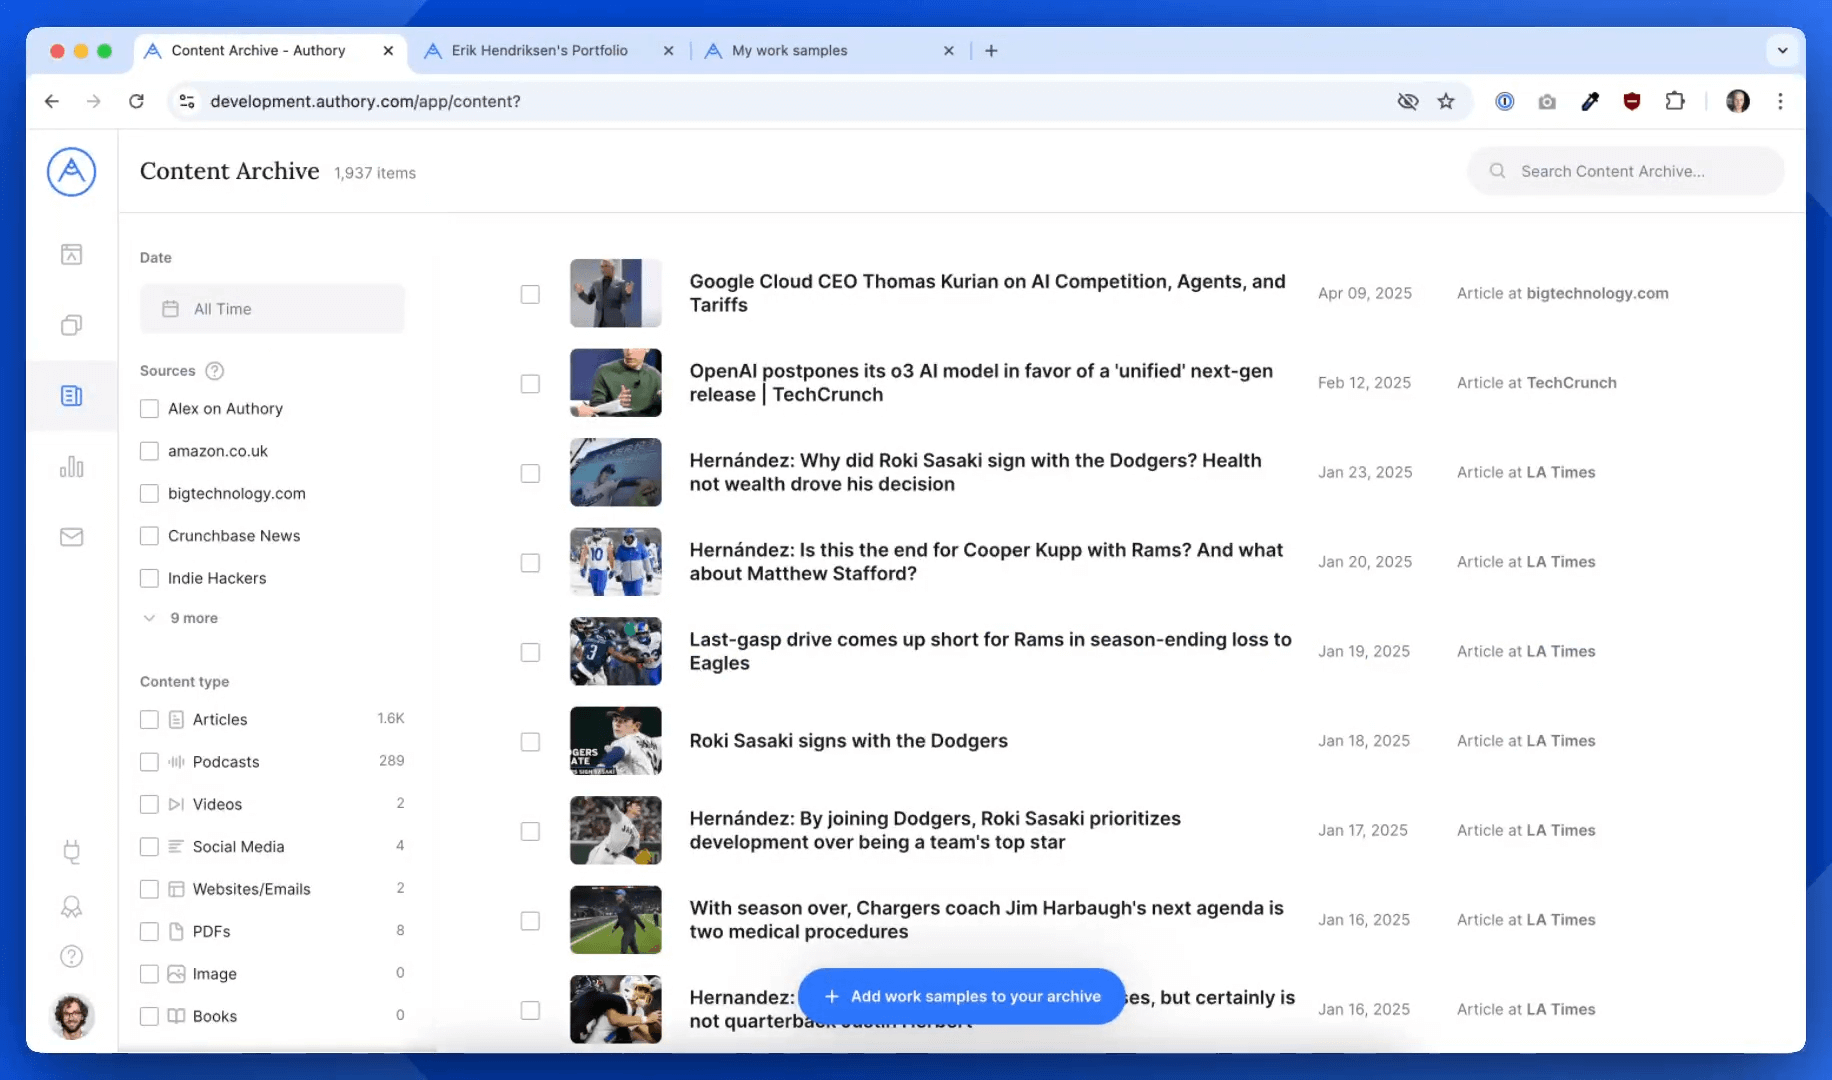Open the All Time date dropdown
This screenshot has height=1080, width=1832.
272,309
